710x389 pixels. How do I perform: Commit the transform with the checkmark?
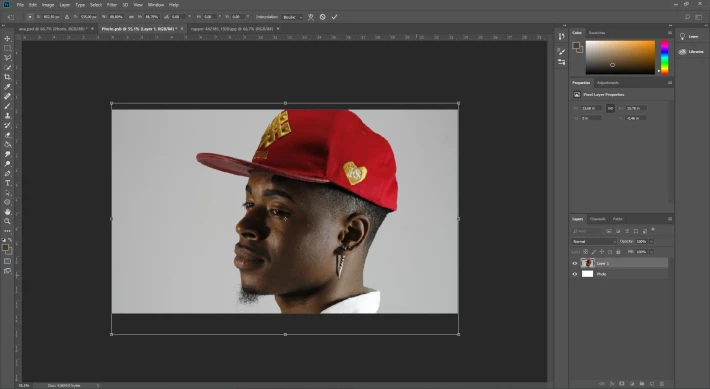tap(334, 17)
